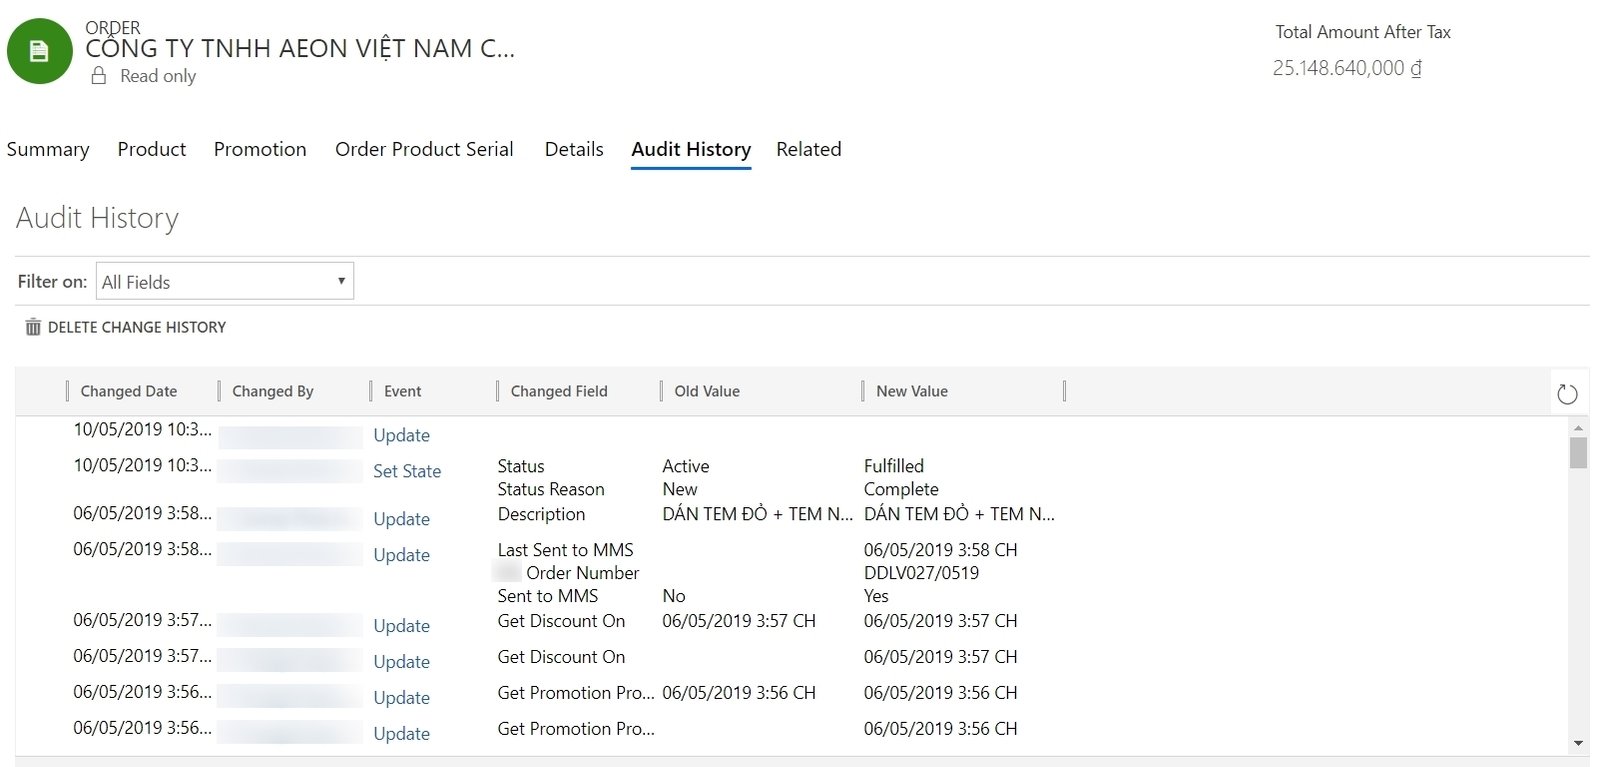
Task: Sort by Changed Date column header
Action: click(129, 391)
